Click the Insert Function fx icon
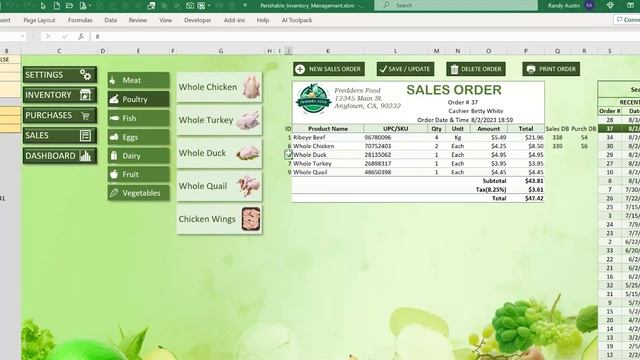Viewport: 640px width, 360px height. (81, 36)
